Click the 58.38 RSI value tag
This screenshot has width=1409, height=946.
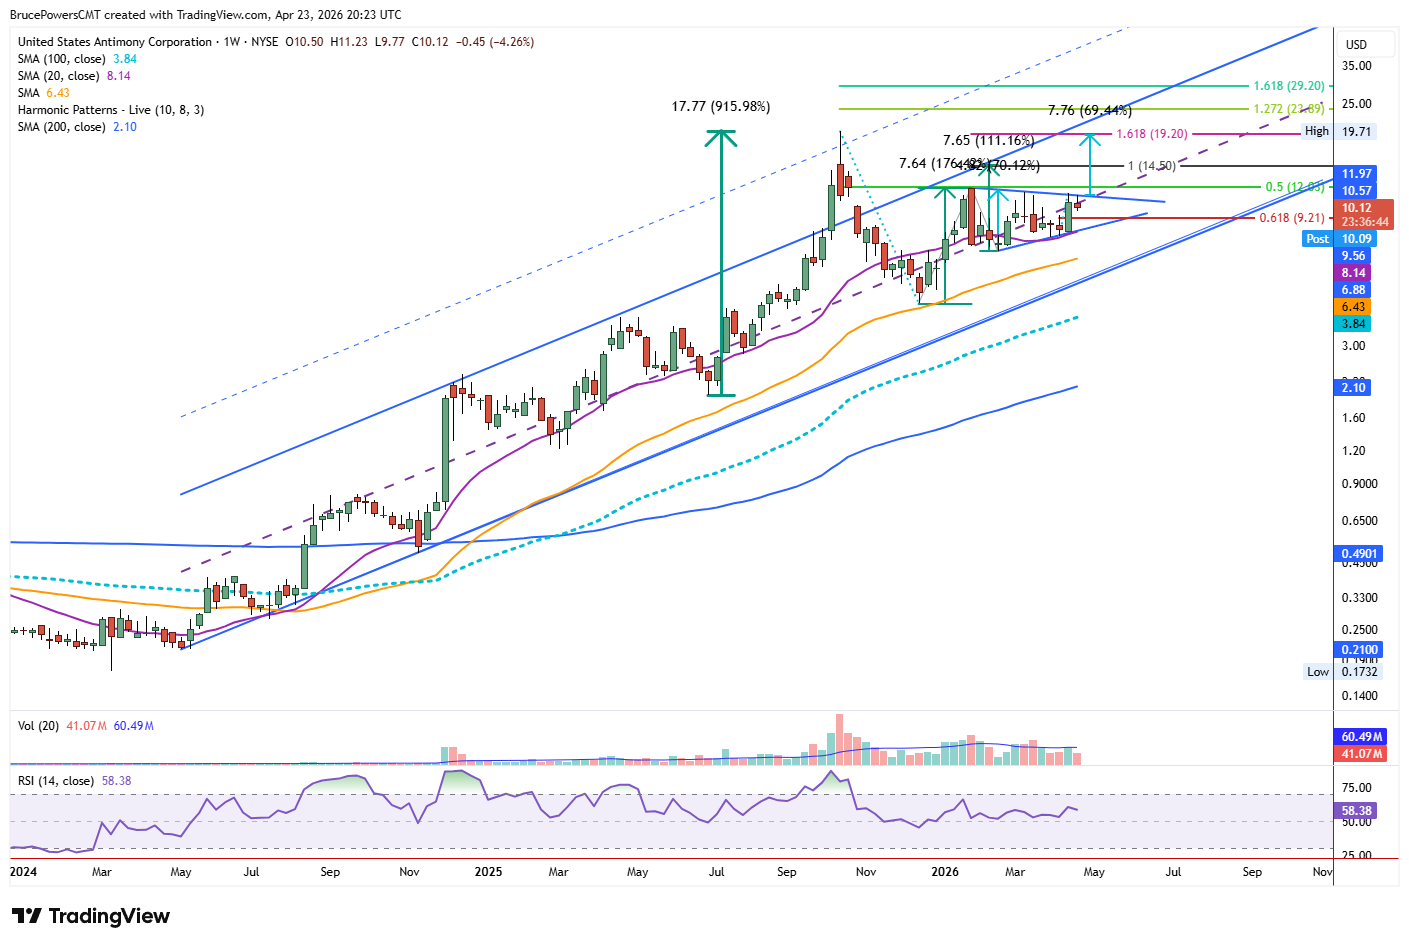coord(1357,811)
